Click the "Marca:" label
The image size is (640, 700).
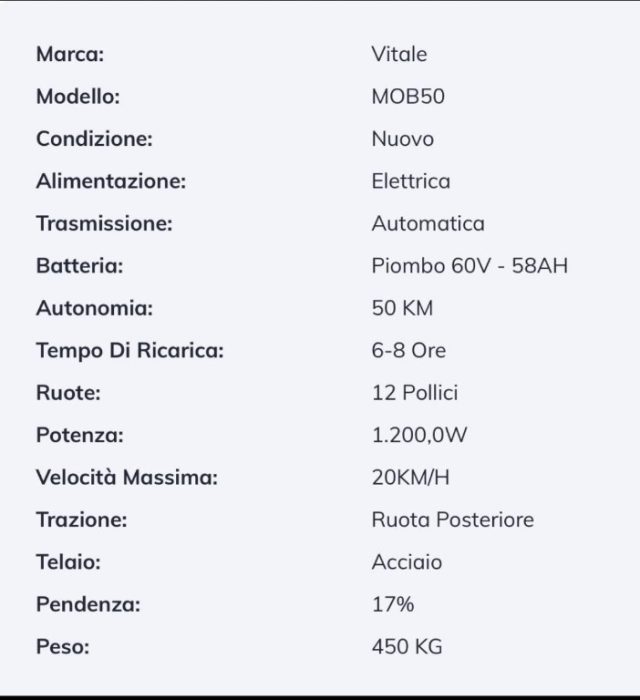pyautogui.click(x=70, y=55)
